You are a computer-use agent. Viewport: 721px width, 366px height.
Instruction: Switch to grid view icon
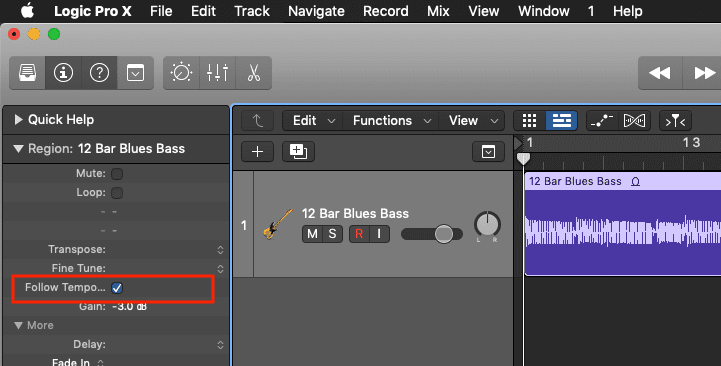(529, 120)
